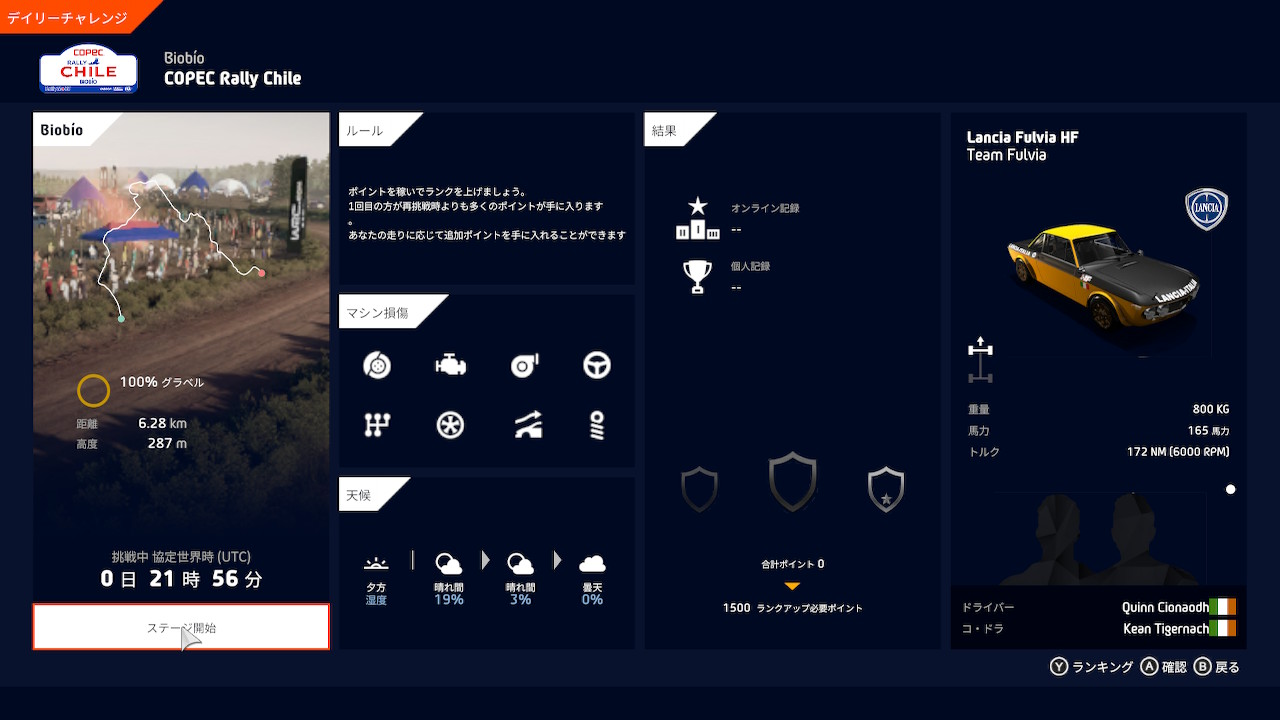Select the engine damage icon
Screen dimensions: 1280x720
pyautogui.click(x=450, y=366)
